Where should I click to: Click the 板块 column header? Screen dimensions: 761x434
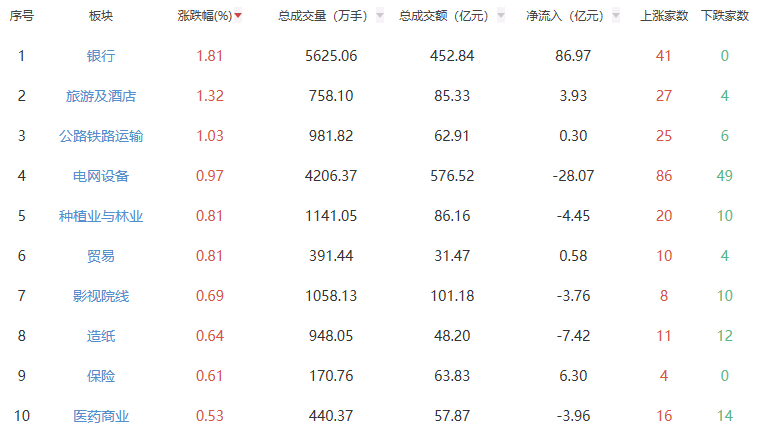101,16
